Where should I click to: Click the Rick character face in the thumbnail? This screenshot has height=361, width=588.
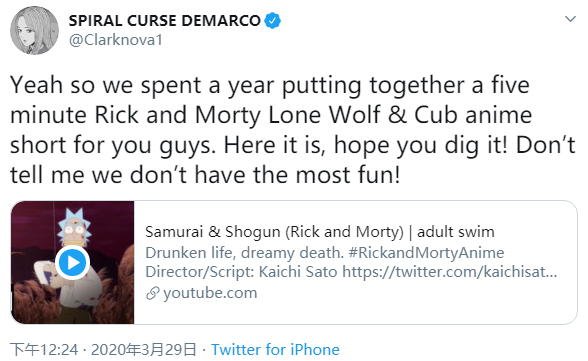pos(74,227)
